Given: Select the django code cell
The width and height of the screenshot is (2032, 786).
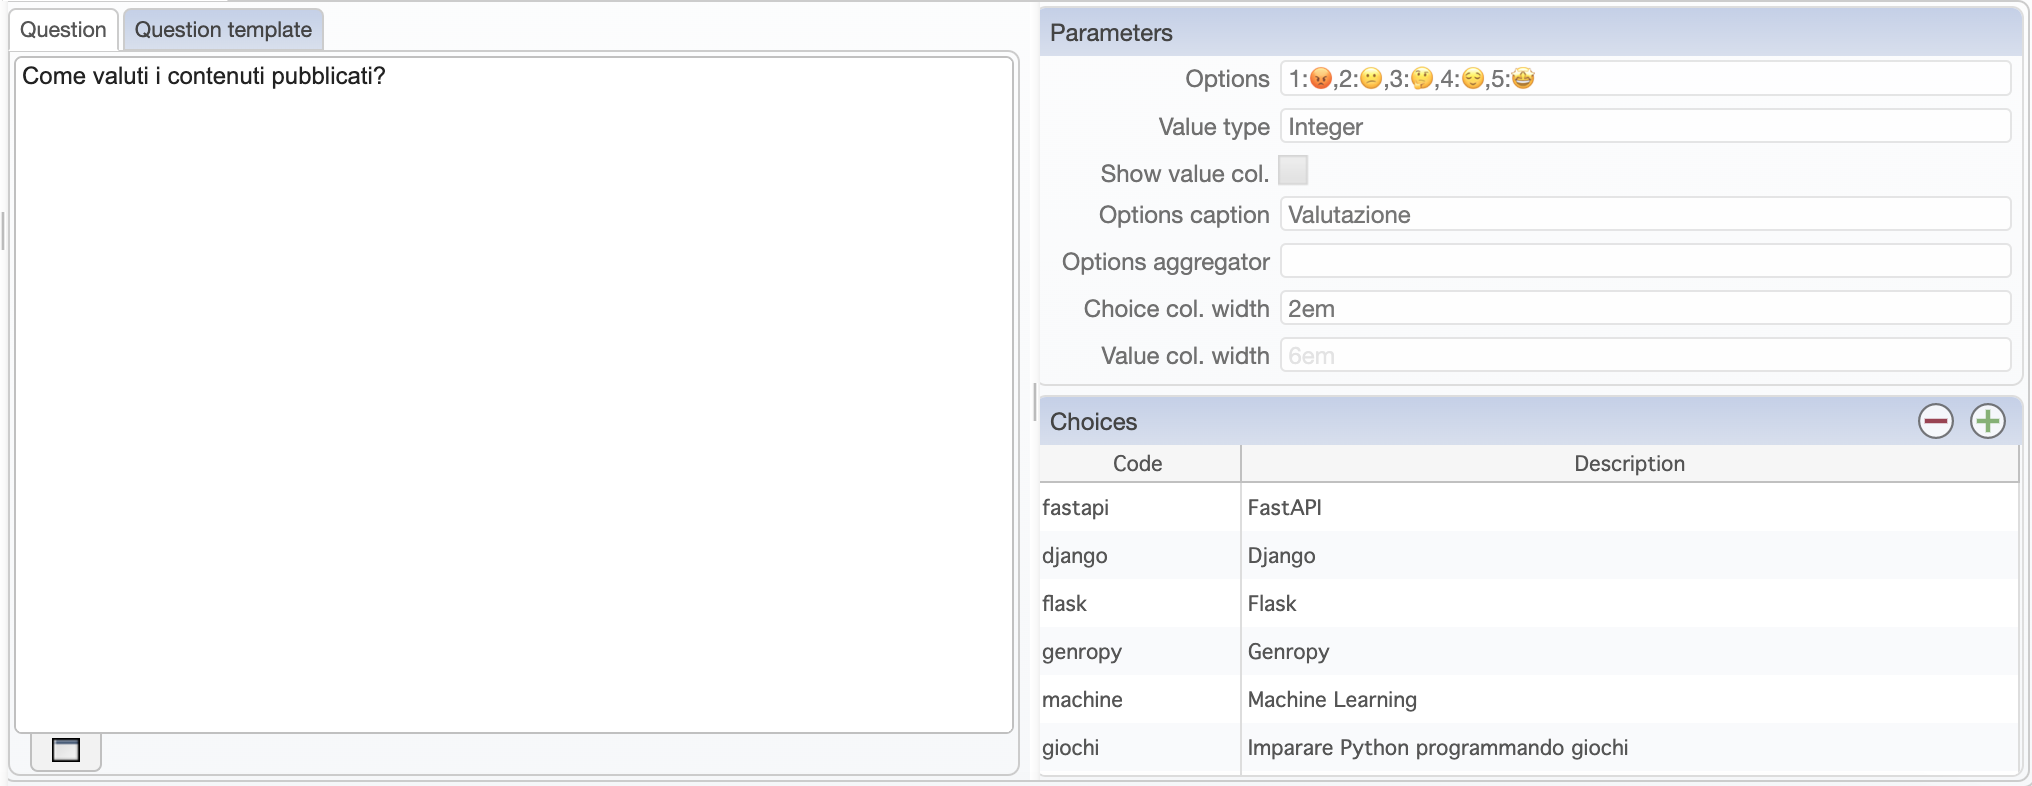Looking at the screenshot, I should point(1139,555).
